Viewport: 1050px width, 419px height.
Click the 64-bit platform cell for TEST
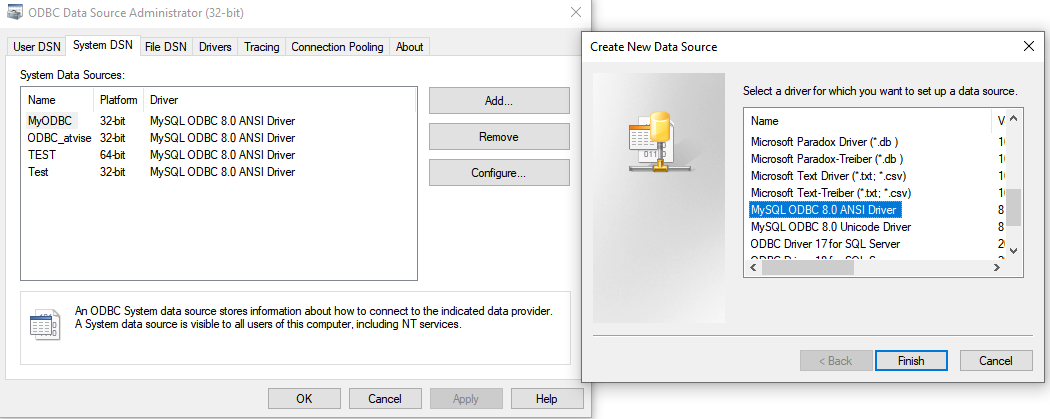(112, 155)
